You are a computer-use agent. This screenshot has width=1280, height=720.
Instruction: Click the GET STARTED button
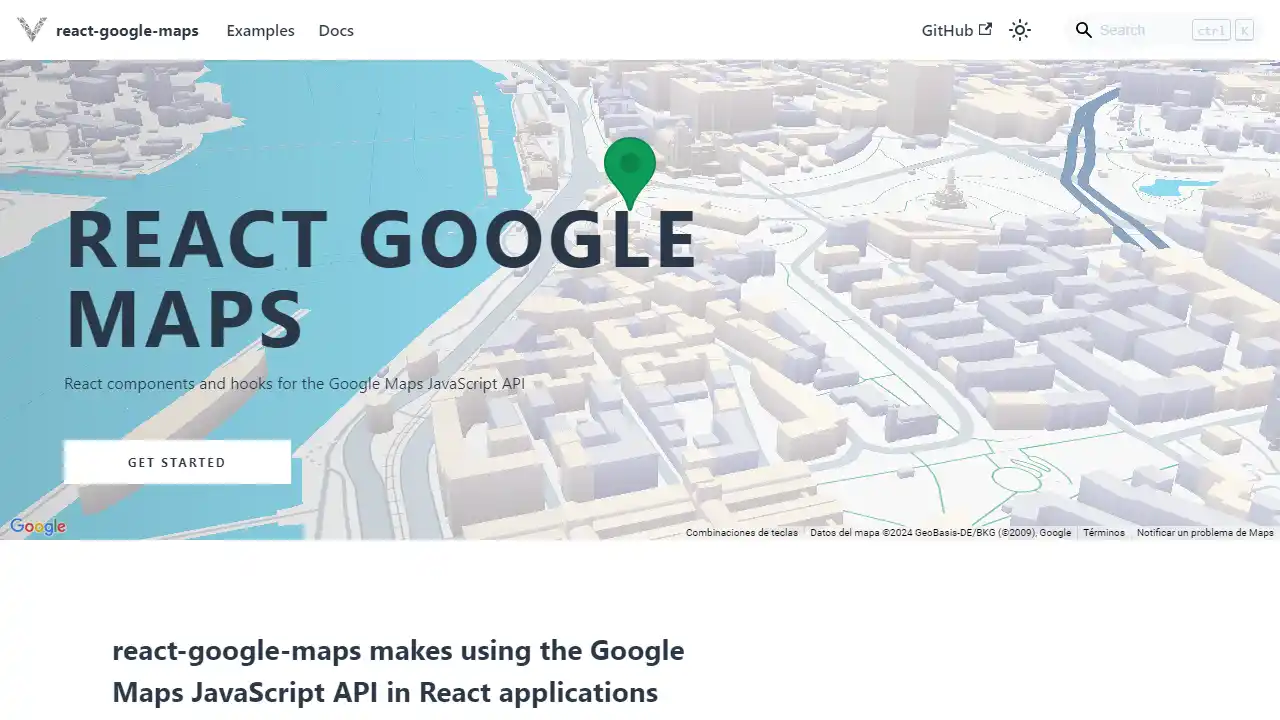pos(177,462)
